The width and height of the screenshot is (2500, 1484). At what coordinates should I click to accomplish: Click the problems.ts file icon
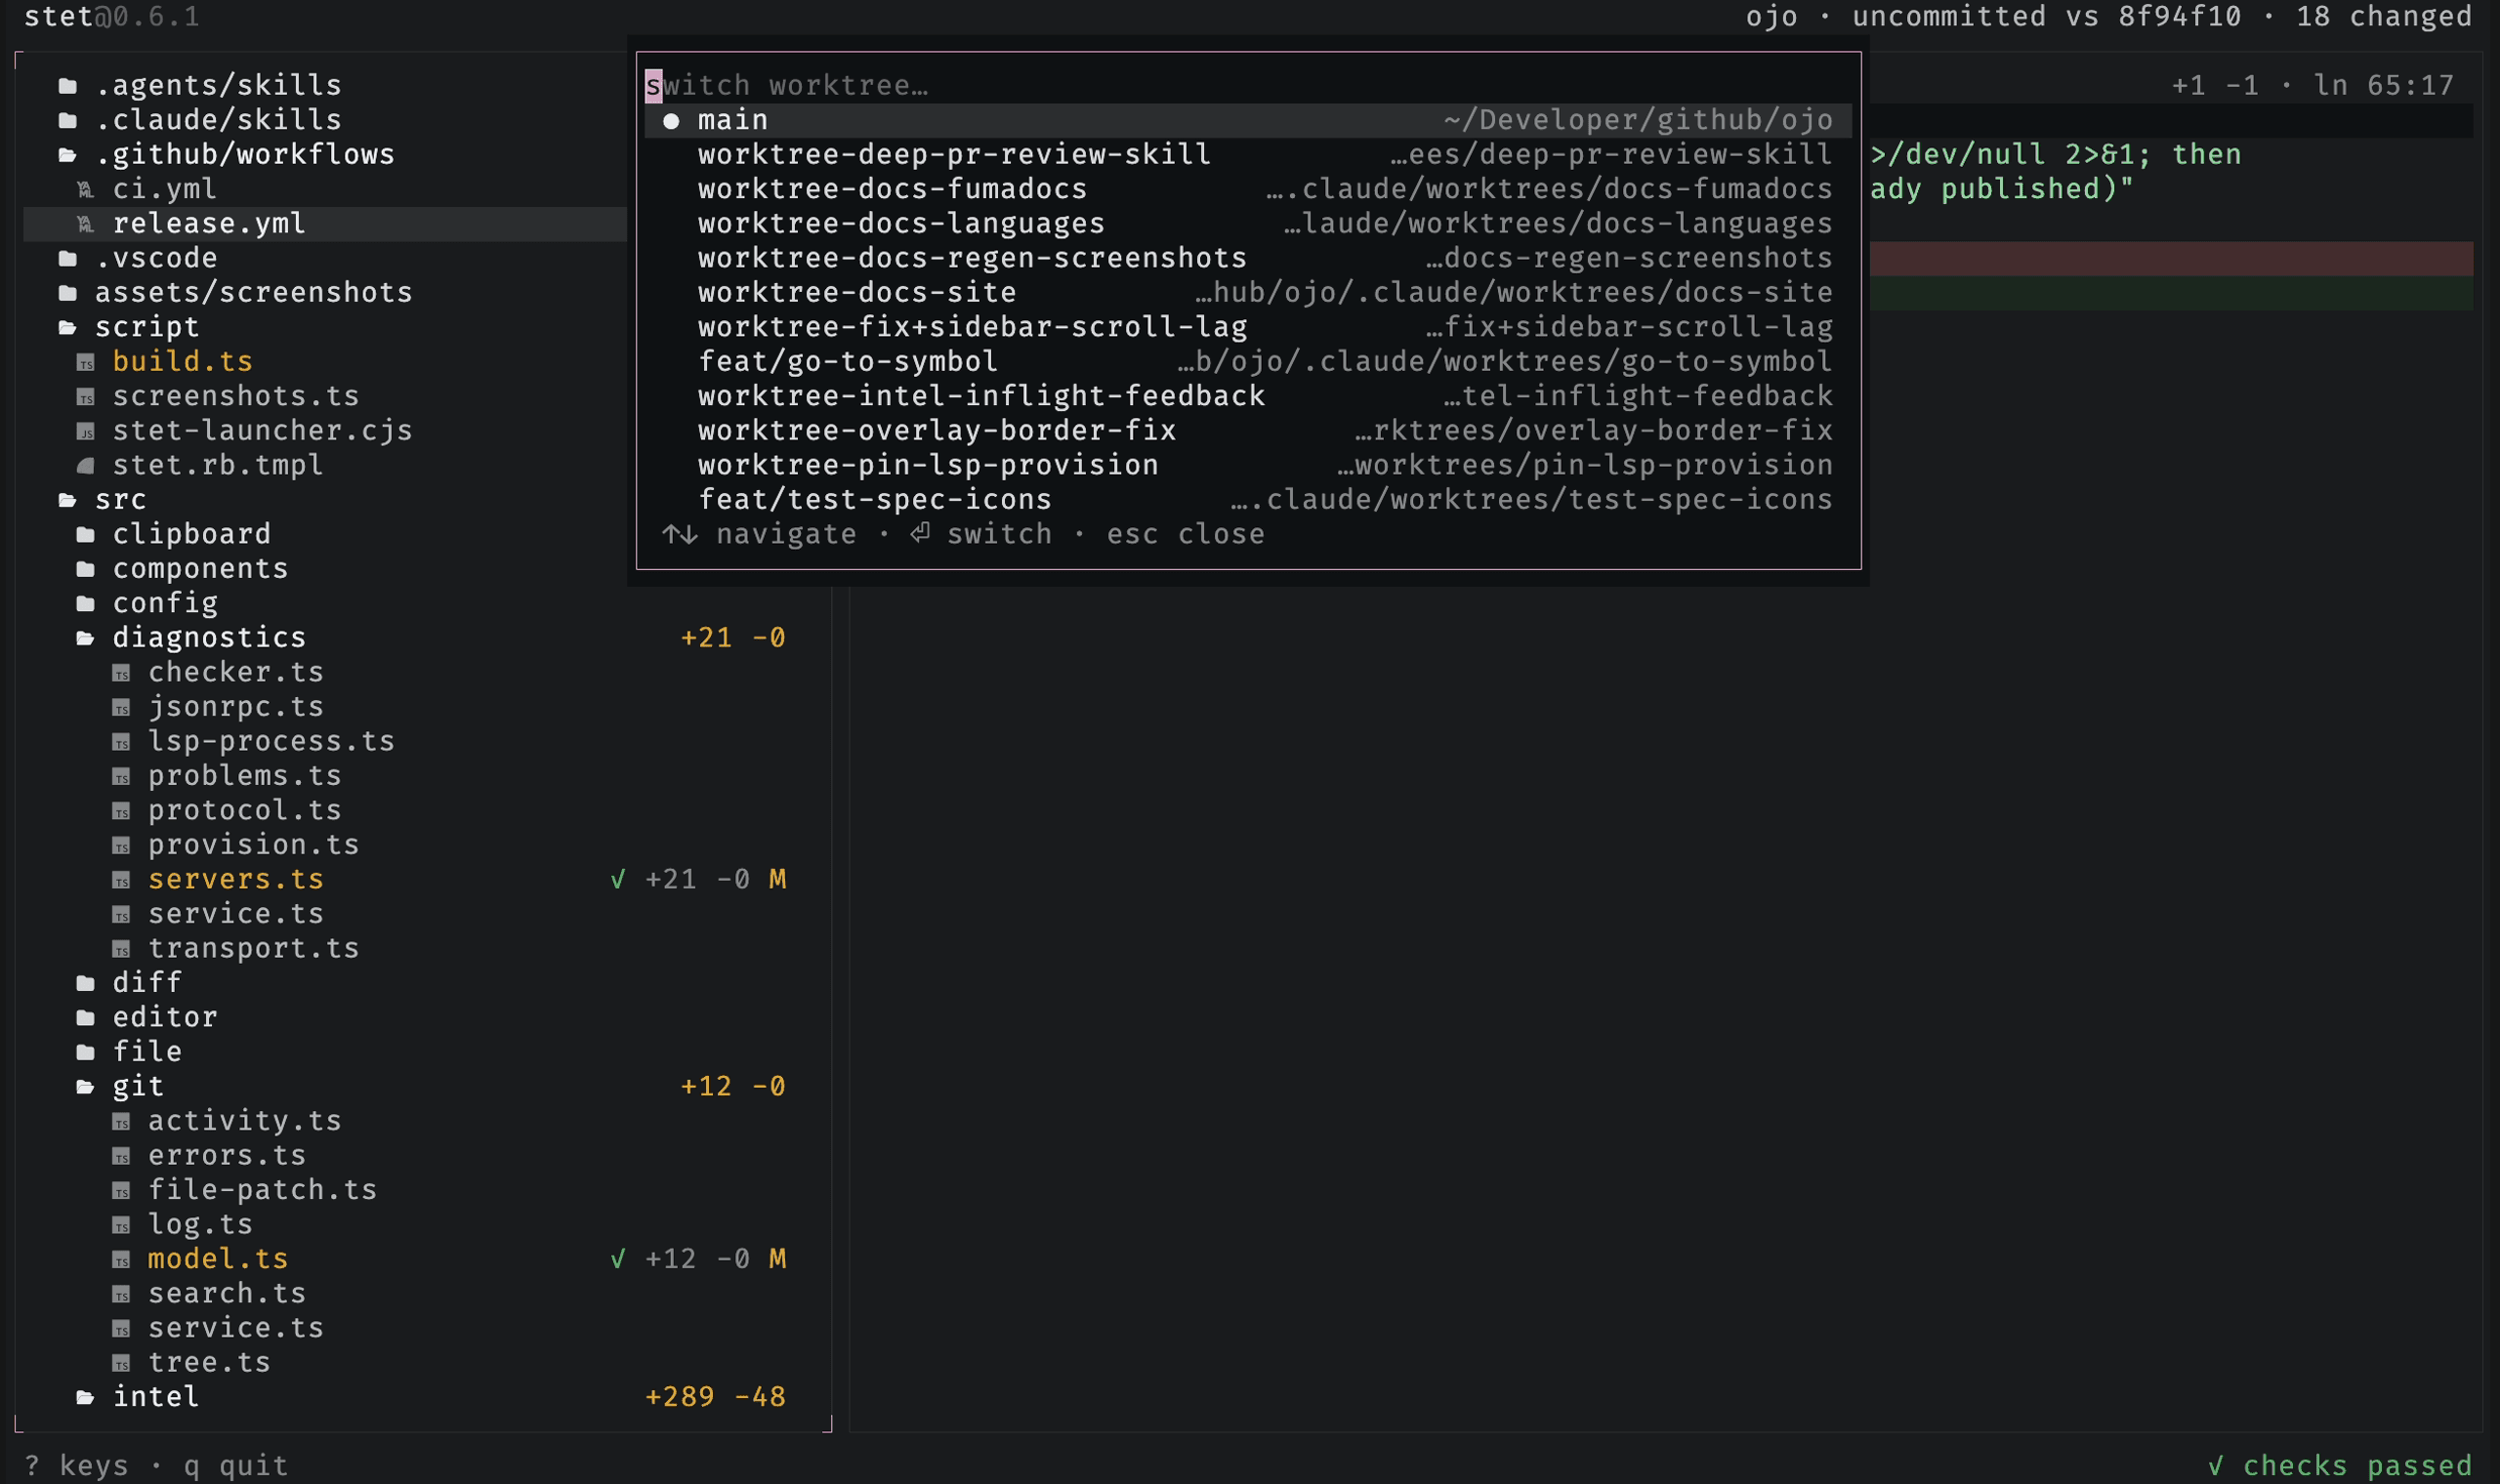121,776
